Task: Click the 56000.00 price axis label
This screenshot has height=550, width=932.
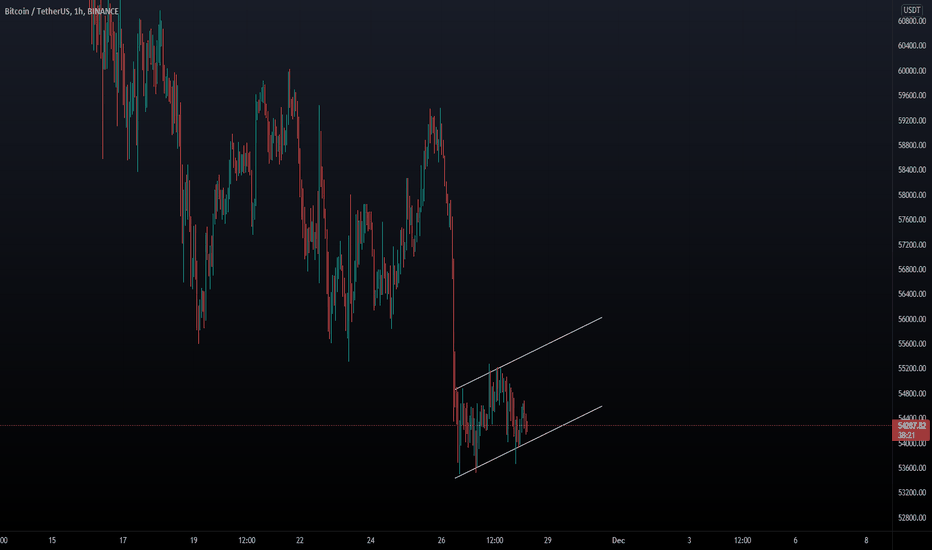Action: pos(912,319)
